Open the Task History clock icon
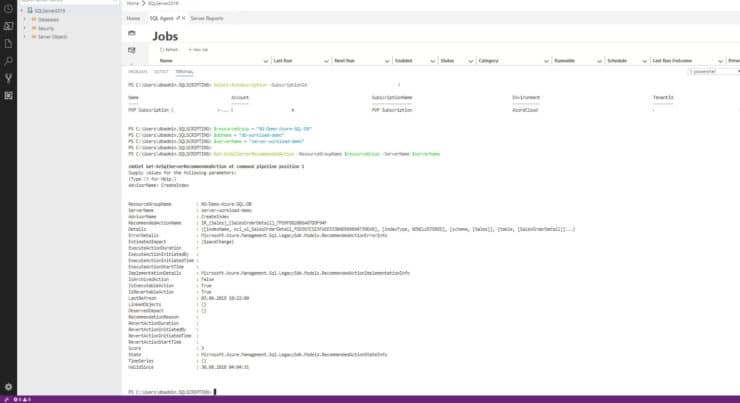The height and width of the screenshot is (403, 740). coord(8,6)
